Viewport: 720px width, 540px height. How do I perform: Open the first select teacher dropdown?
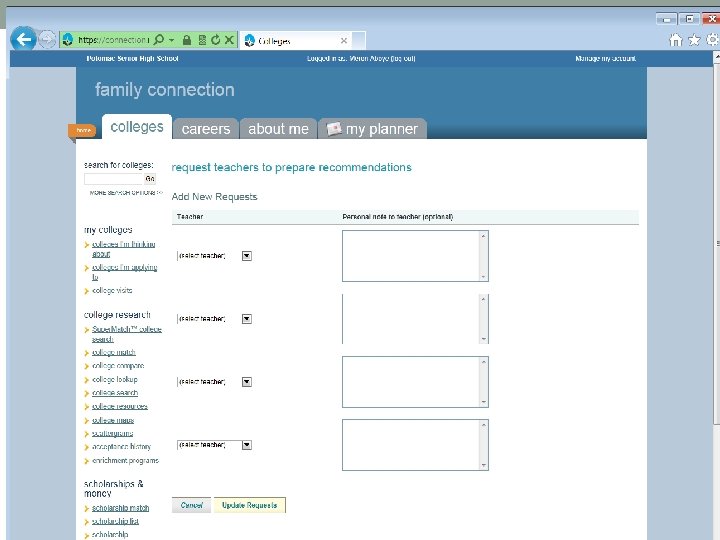point(214,256)
